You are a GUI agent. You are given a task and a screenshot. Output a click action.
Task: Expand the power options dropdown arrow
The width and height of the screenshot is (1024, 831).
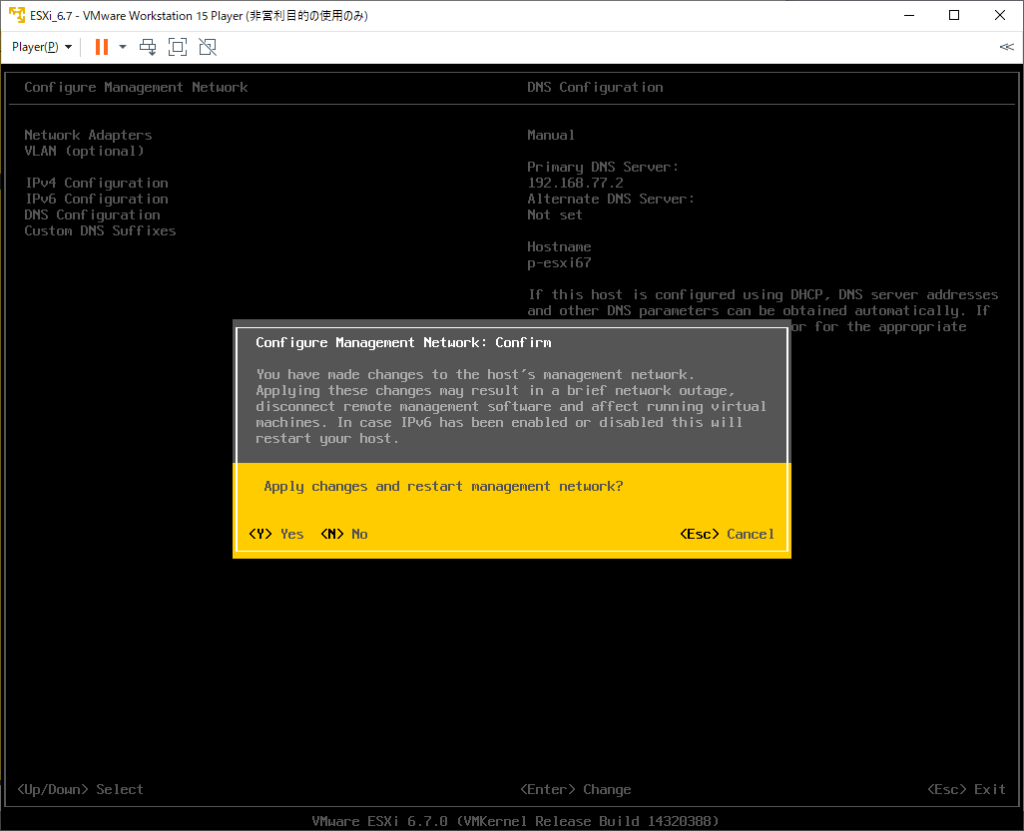coord(122,47)
